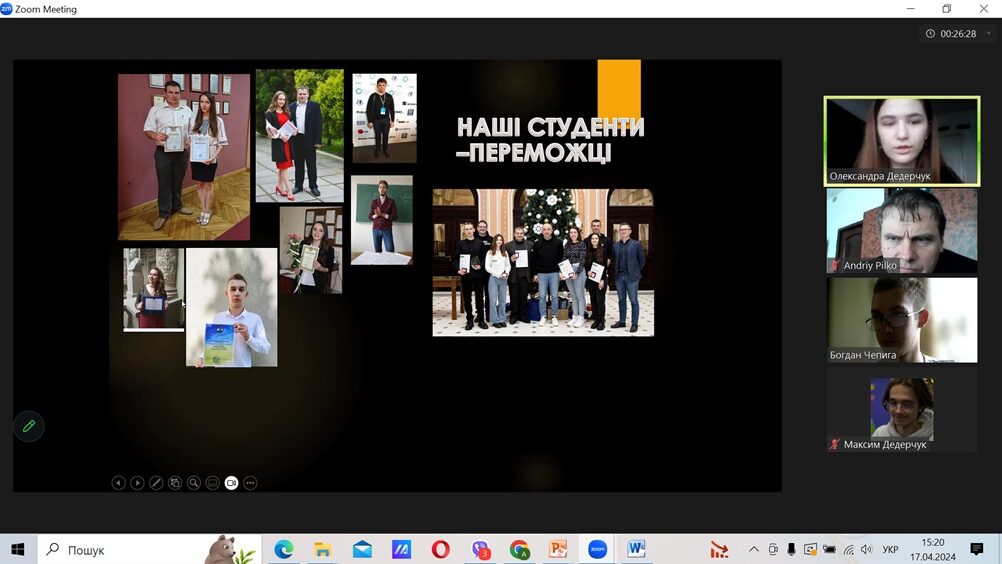Screen dimensions: 1002x564
Task: Change the УКР input language
Action: pos(890,549)
